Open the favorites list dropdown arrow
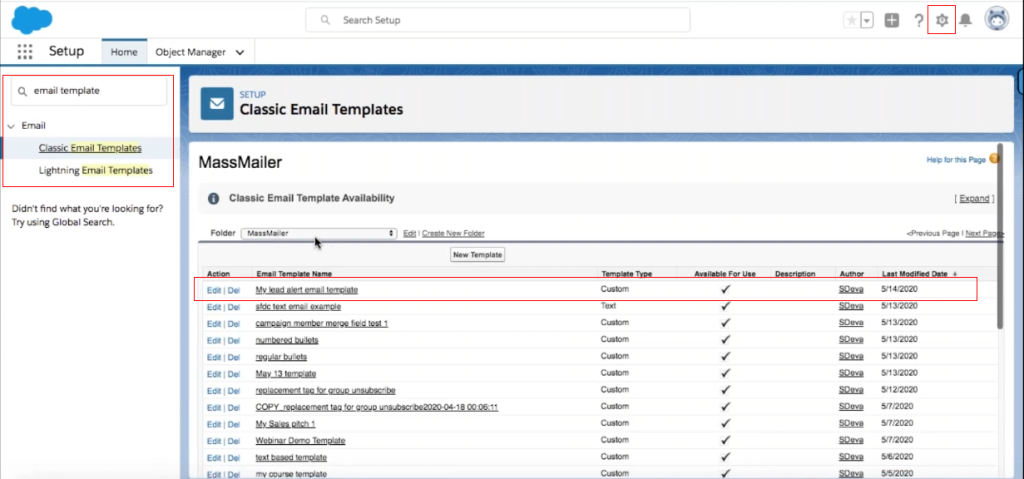The width and height of the screenshot is (1024, 479). coord(867,20)
